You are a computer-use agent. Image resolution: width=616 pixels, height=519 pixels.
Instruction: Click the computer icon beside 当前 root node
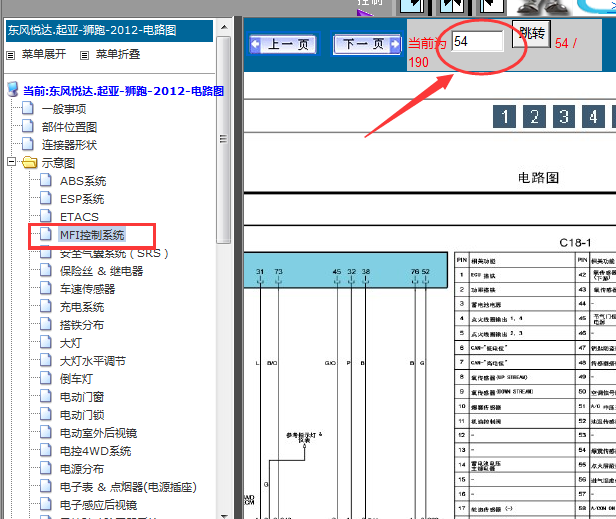click(13, 90)
